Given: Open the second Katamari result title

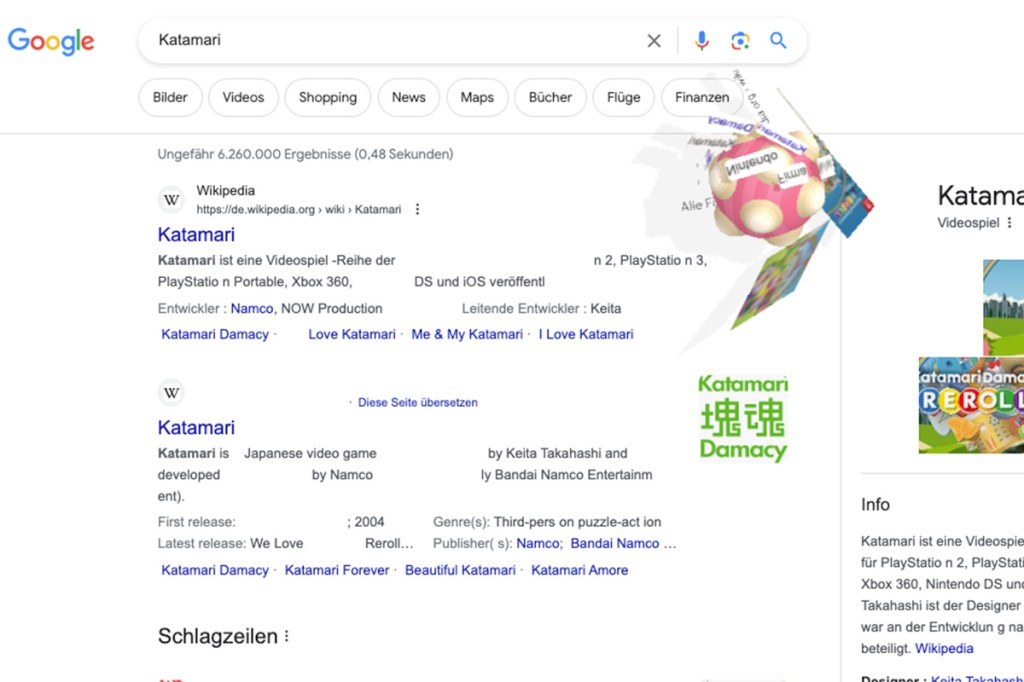Looking at the screenshot, I should 196,427.
